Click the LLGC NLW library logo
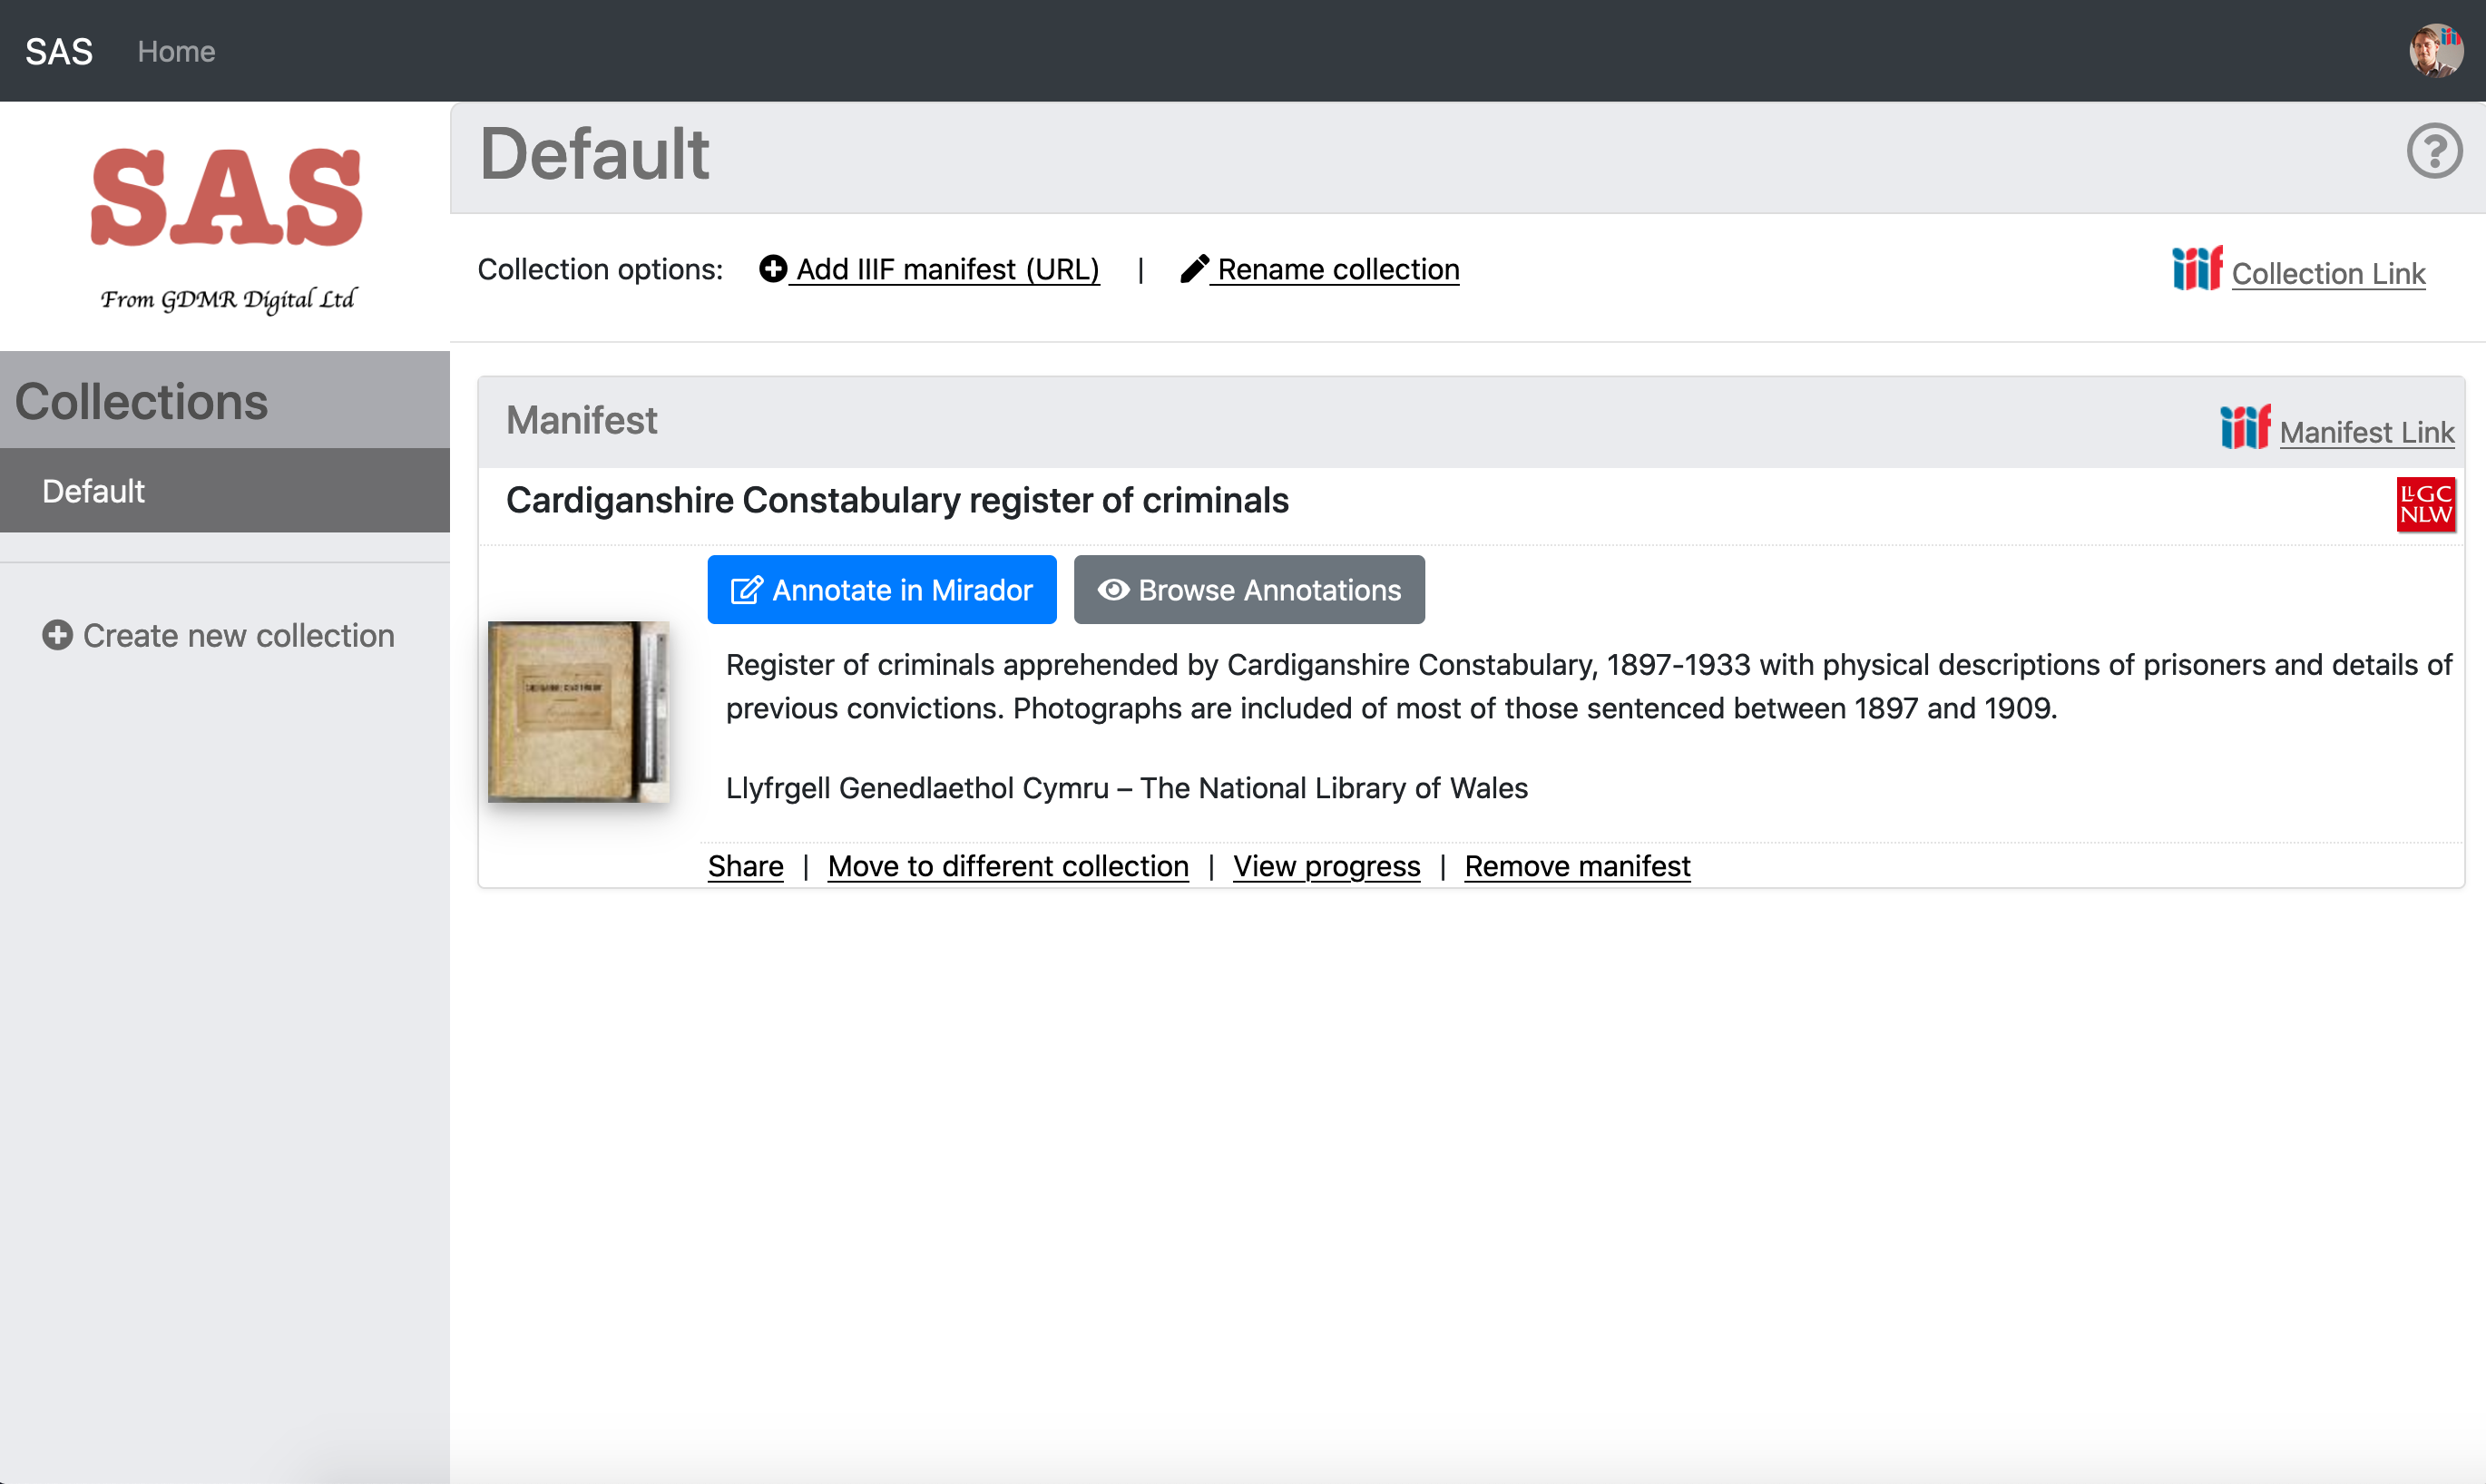Screen dimensions: 2486x1484 (x=2426, y=505)
